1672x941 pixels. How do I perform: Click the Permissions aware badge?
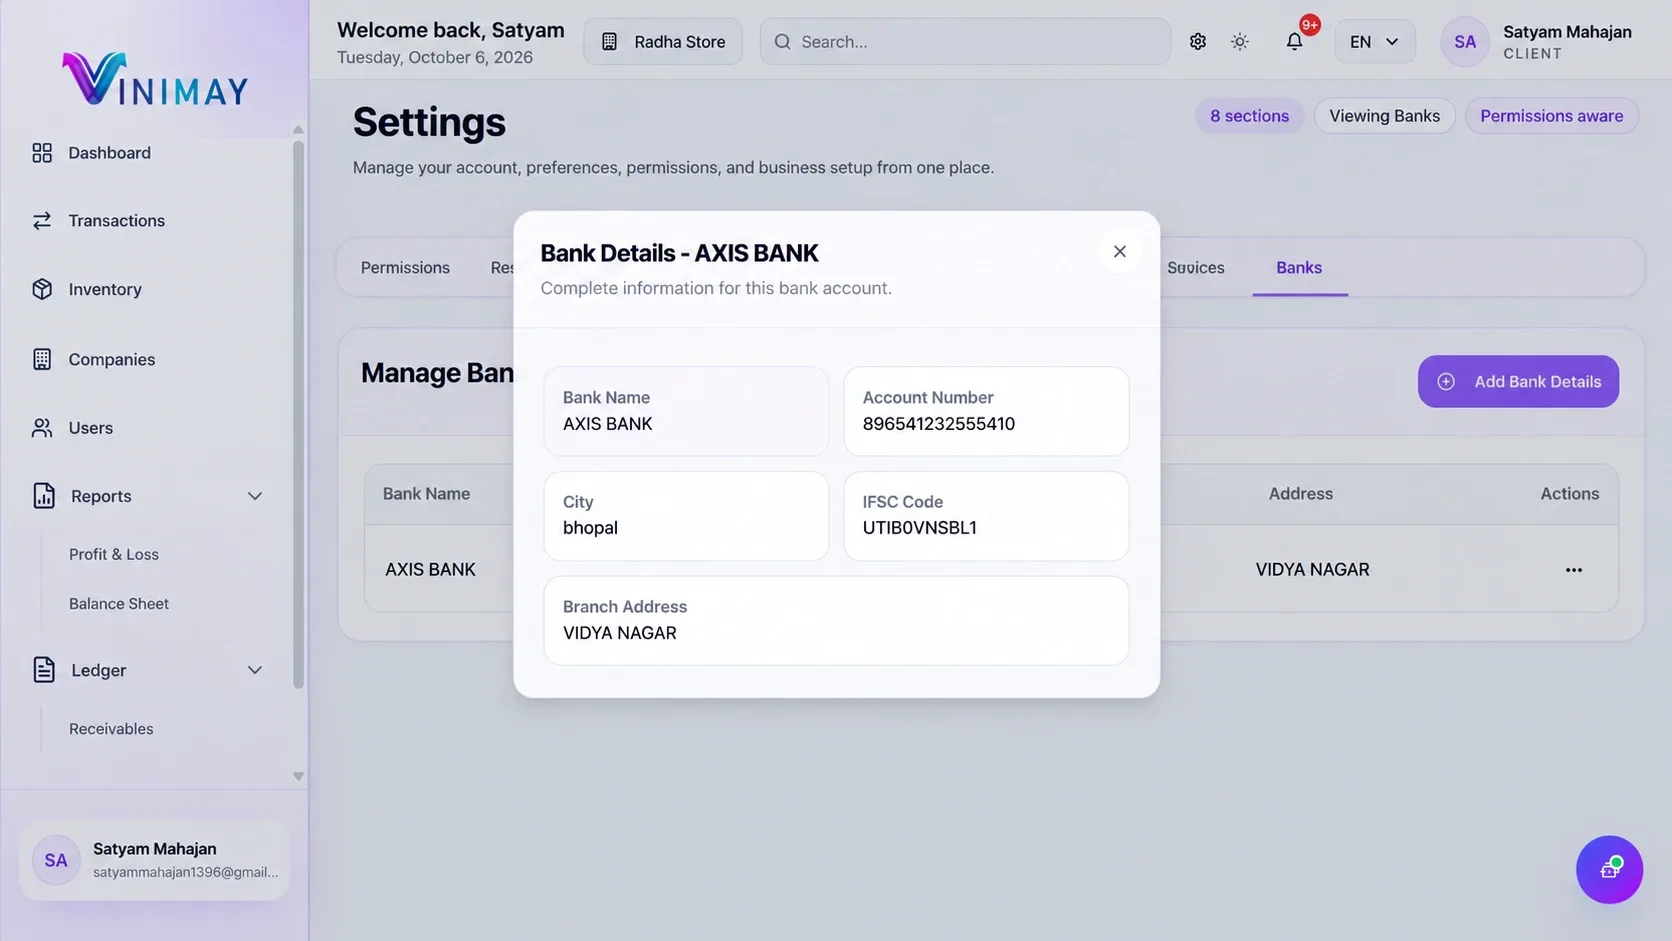tap(1551, 116)
